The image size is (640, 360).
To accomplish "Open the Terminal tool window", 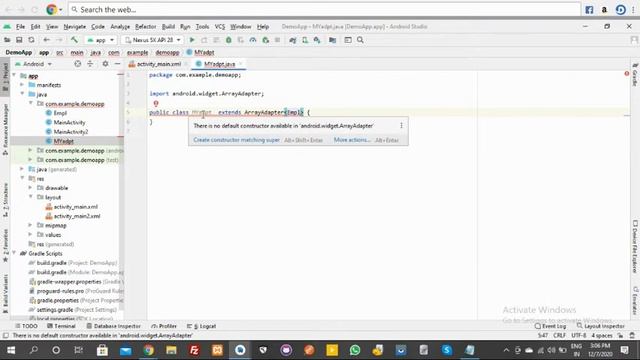I will (61, 326).
